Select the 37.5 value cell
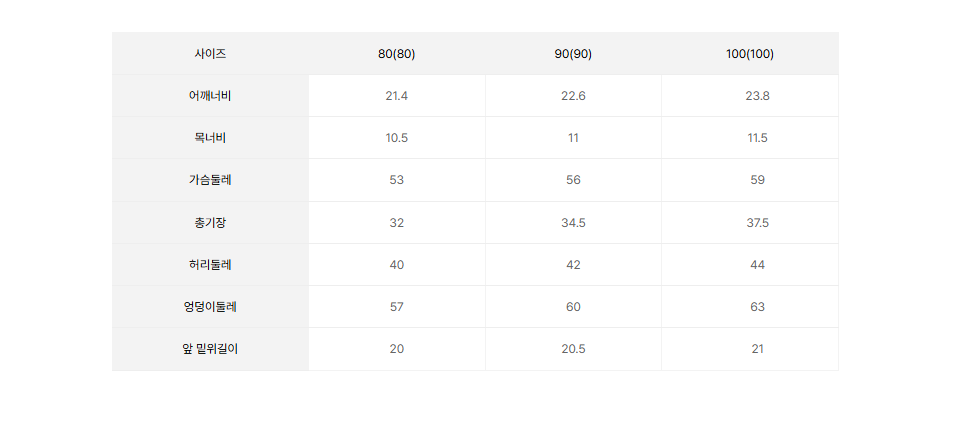This screenshot has width=977, height=431. click(757, 222)
